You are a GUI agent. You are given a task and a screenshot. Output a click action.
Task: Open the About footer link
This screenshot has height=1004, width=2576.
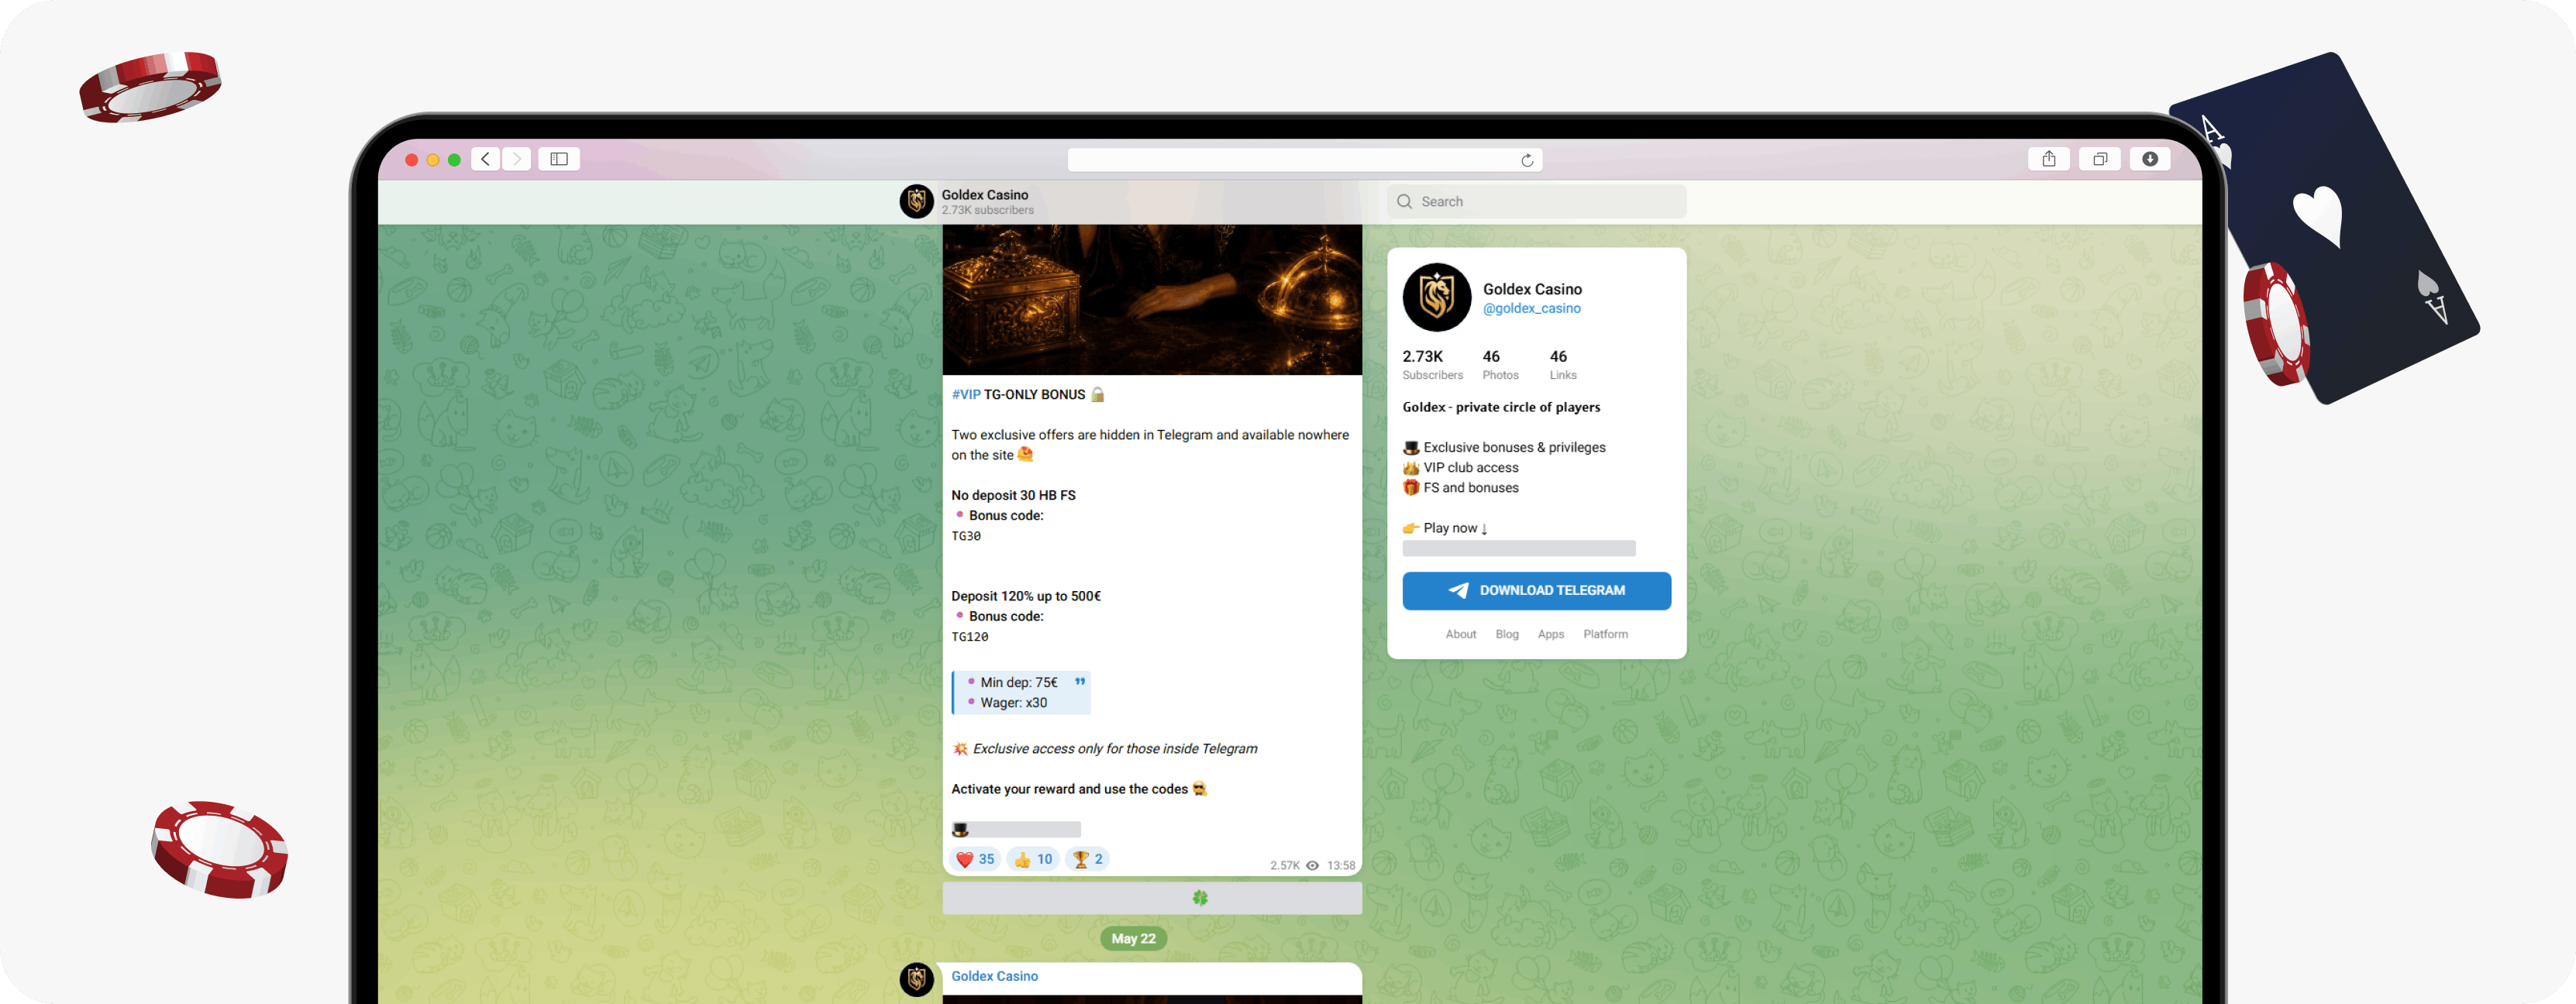click(1461, 634)
